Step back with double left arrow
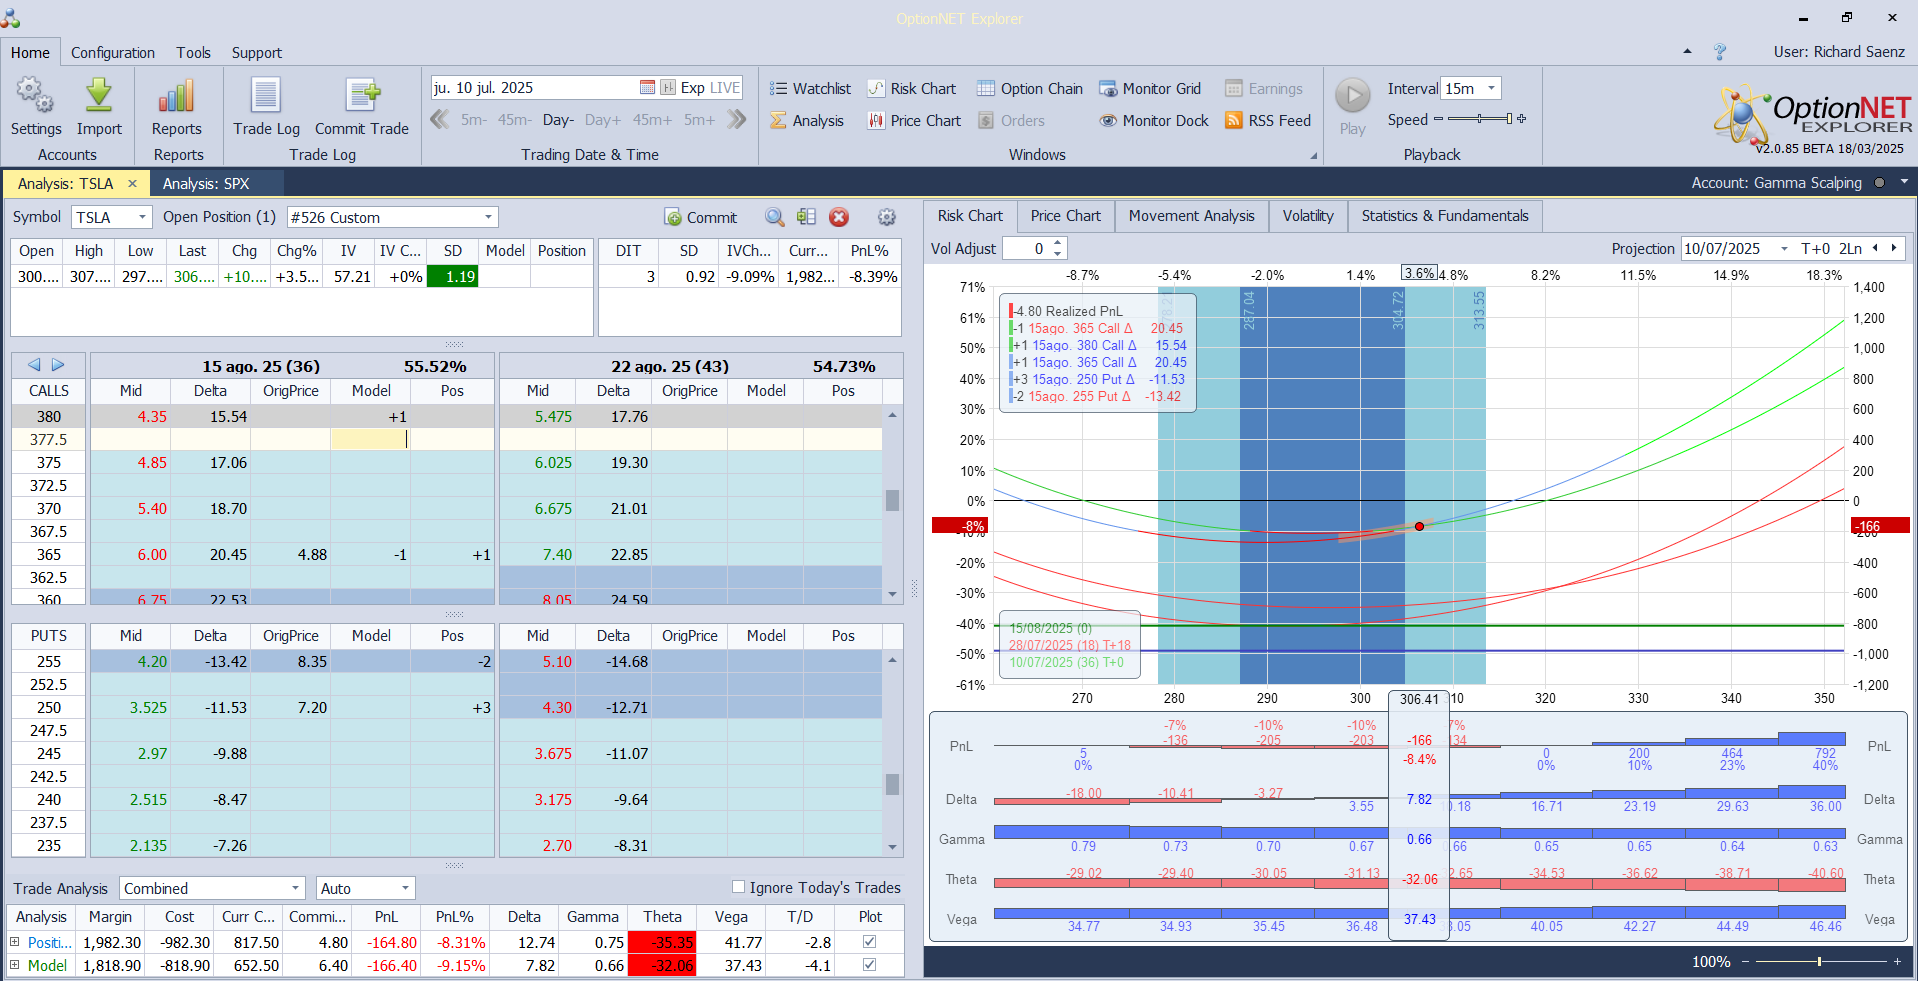 [440, 120]
